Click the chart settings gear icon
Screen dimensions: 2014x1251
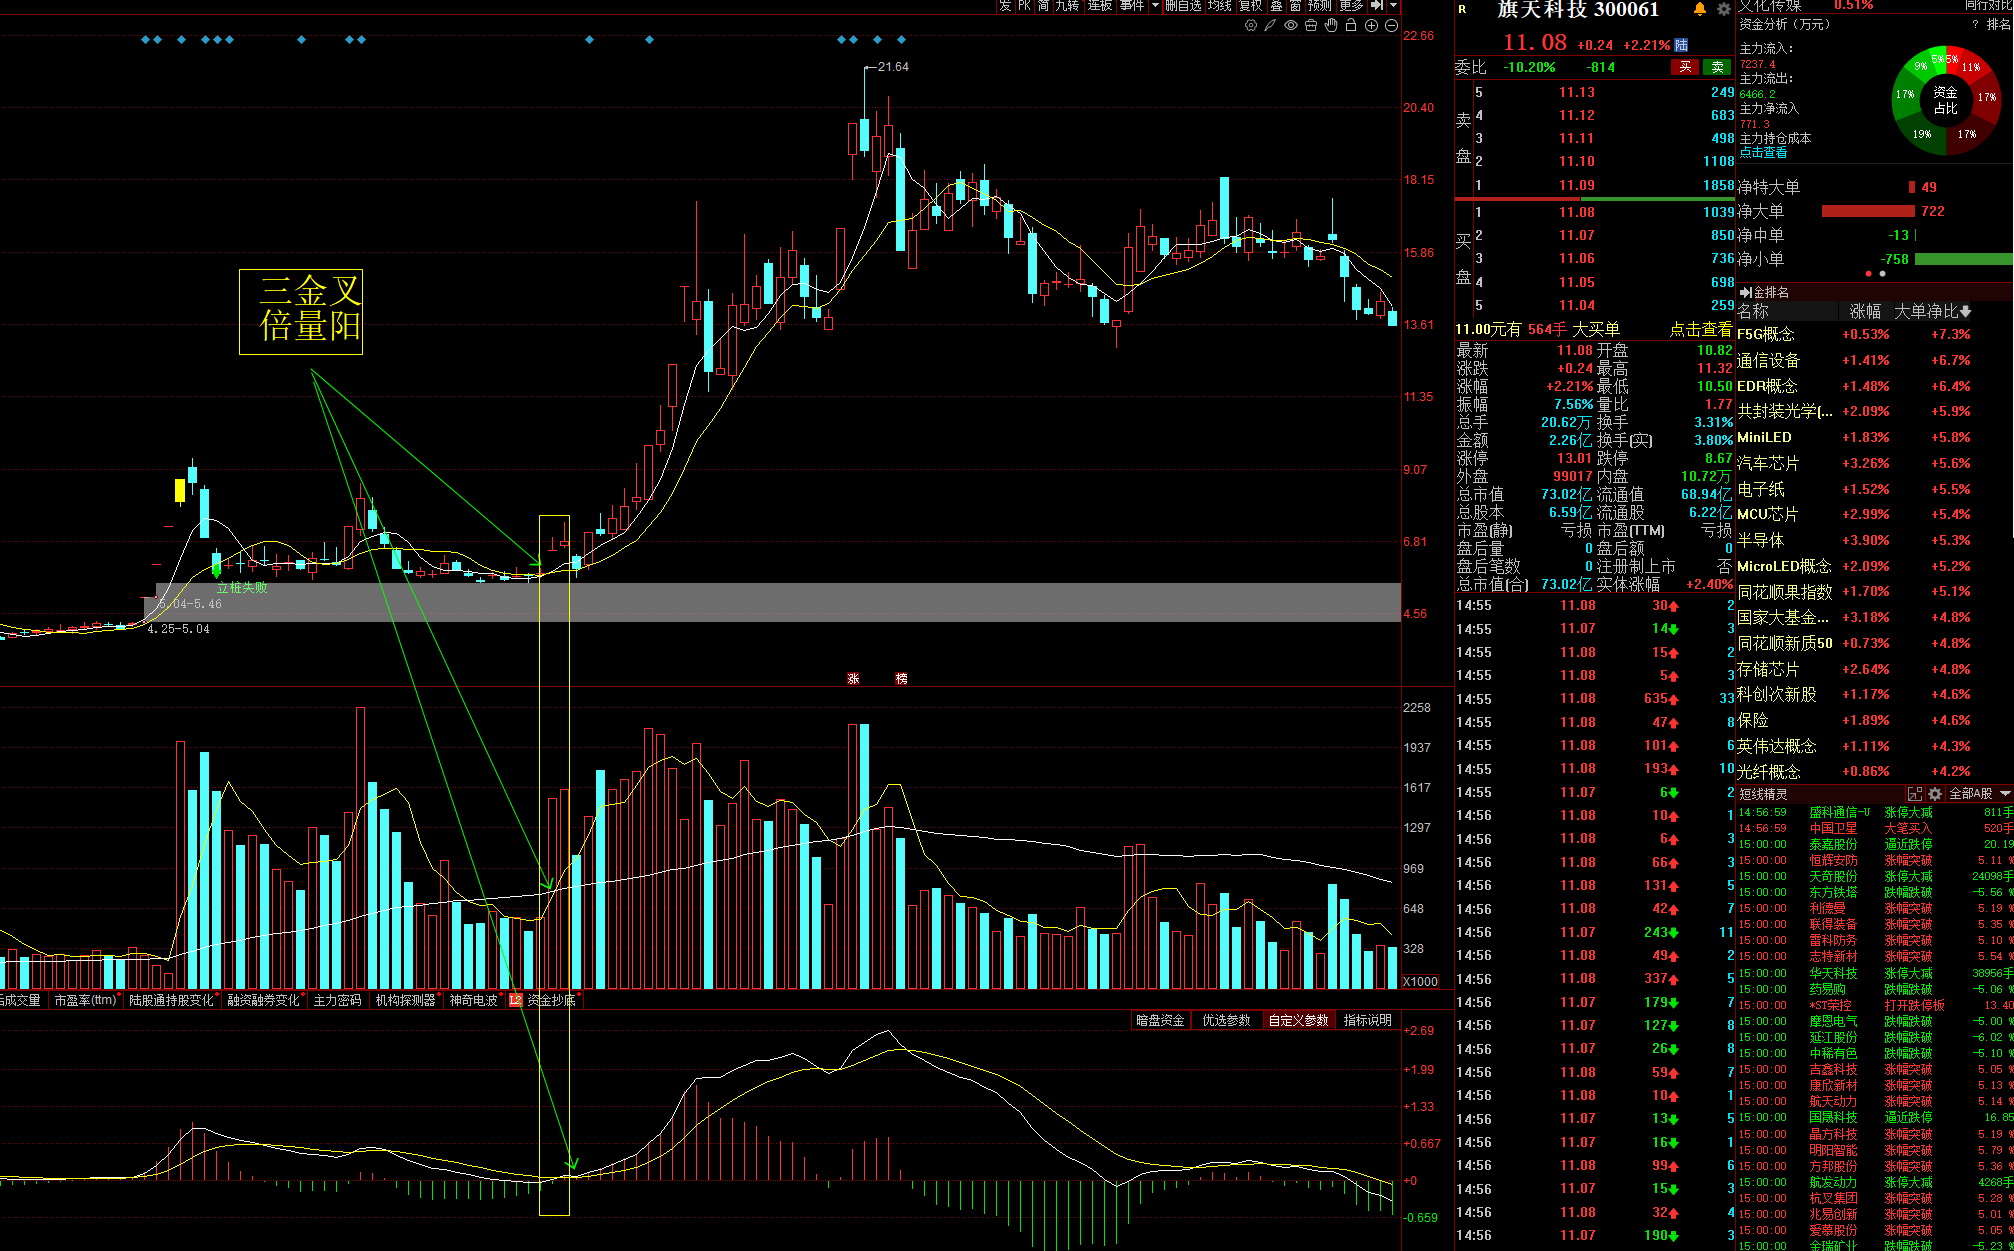click(x=1251, y=26)
